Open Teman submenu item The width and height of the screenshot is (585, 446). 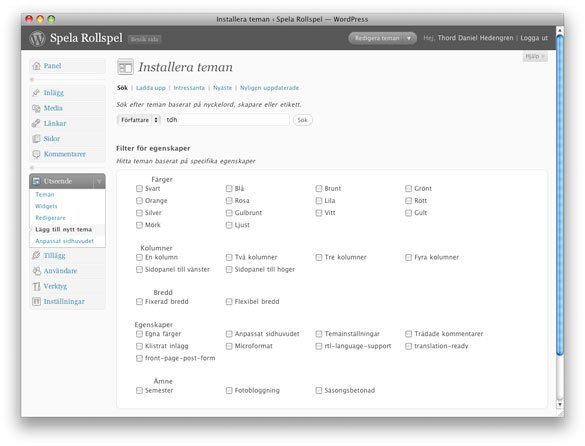(x=45, y=194)
